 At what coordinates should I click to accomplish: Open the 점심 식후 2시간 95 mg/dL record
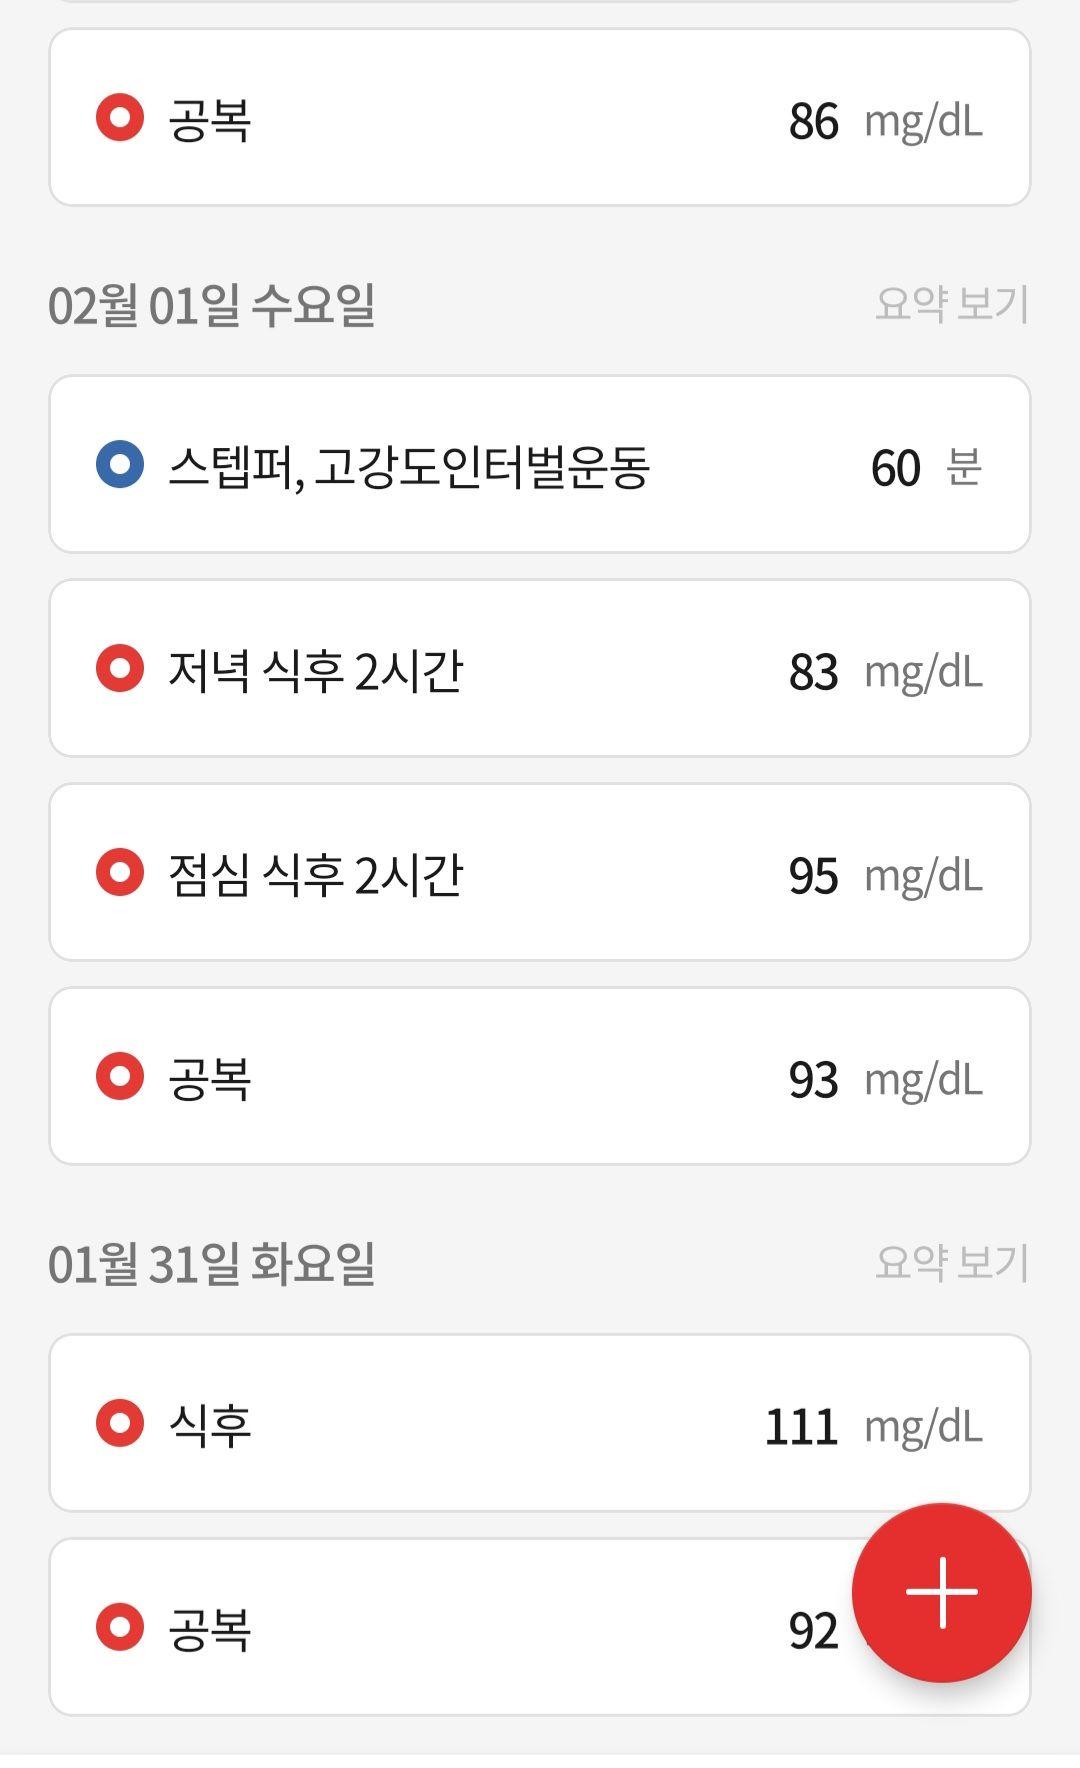[x=540, y=873]
